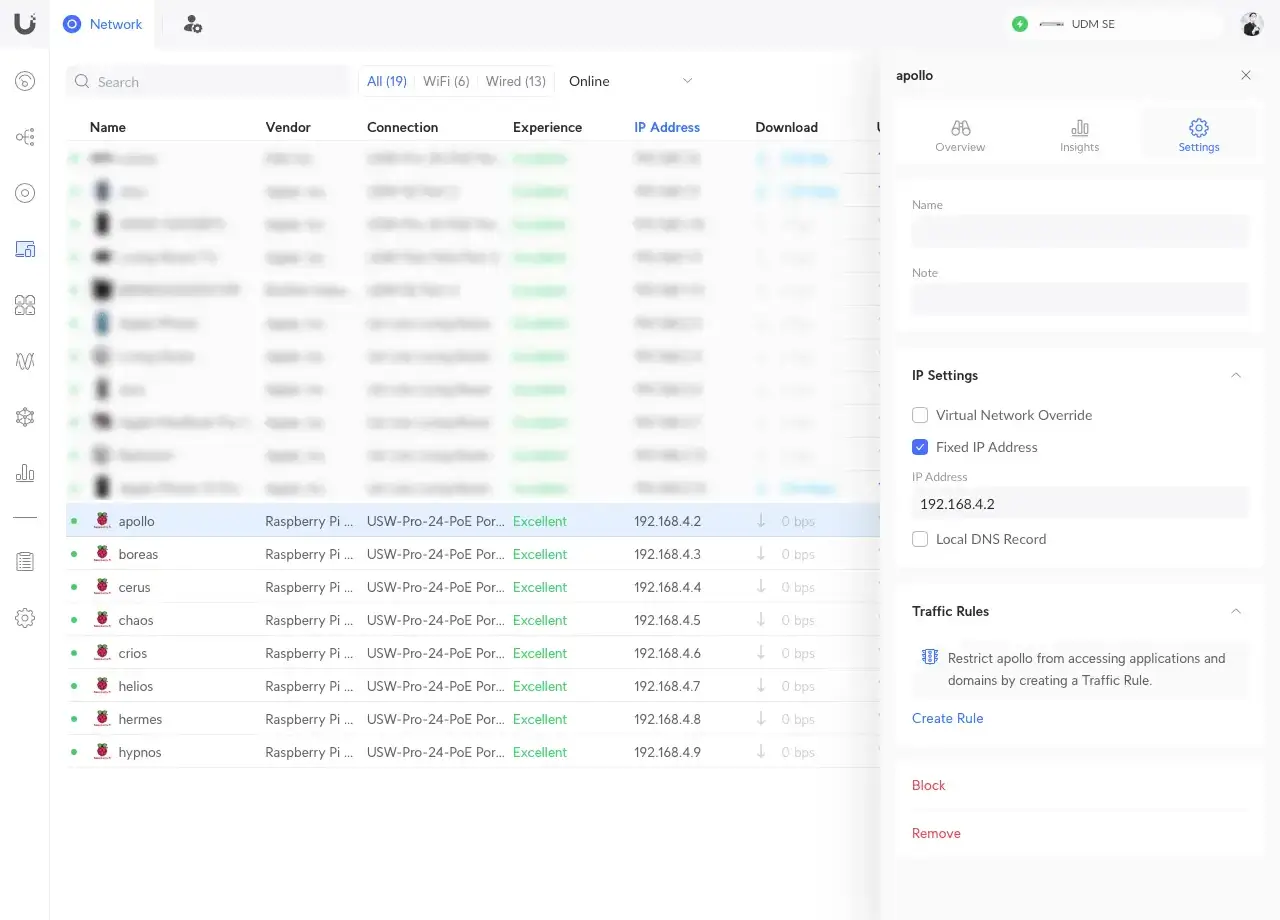Enable the Local DNS Record checkbox
Screen dimensions: 1280x920
point(920,539)
